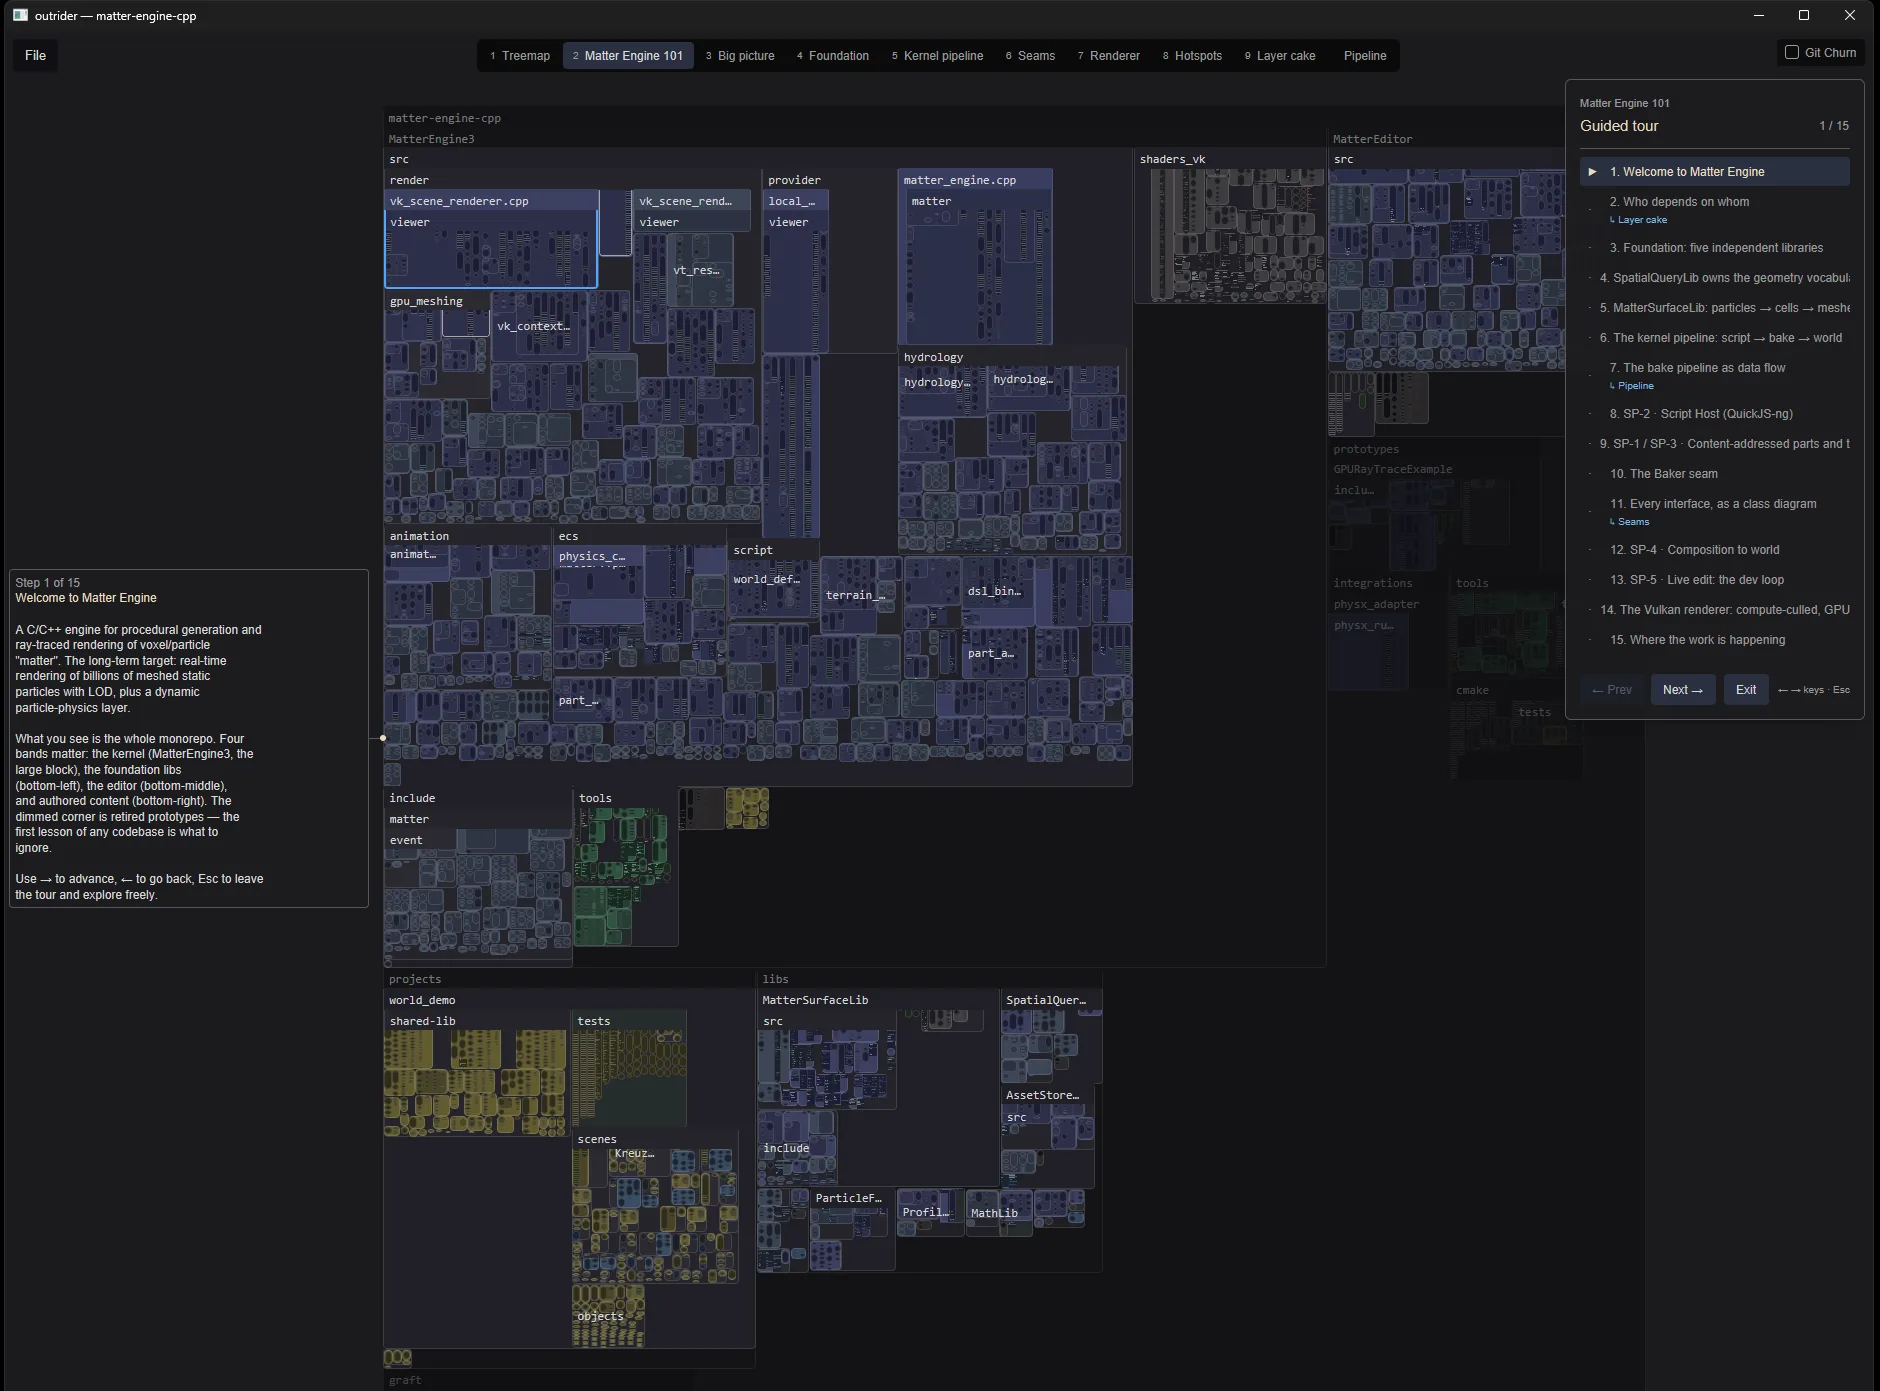Switch to the Treemap tab
Viewport: 1880px width, 1391px height.
520,56
